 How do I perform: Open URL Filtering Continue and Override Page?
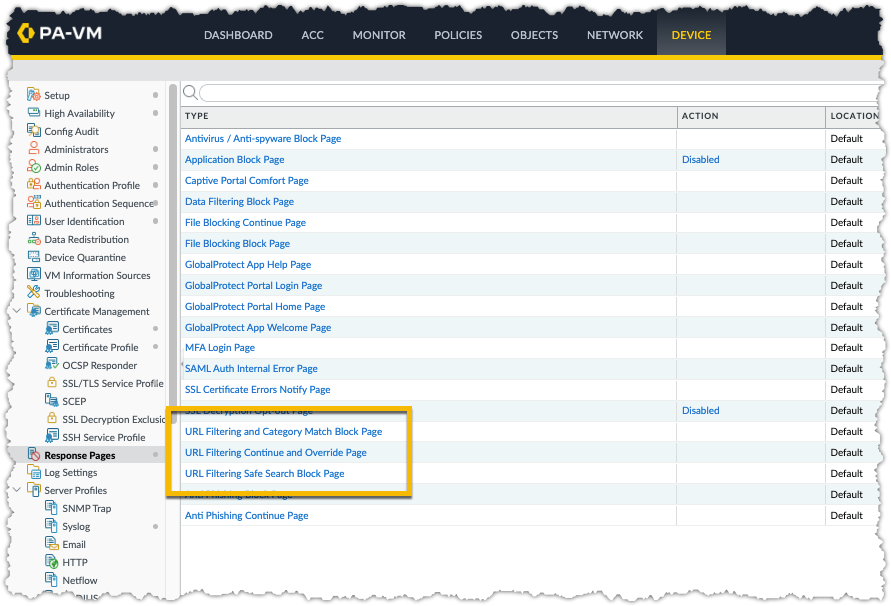click(x=276, y=453)
